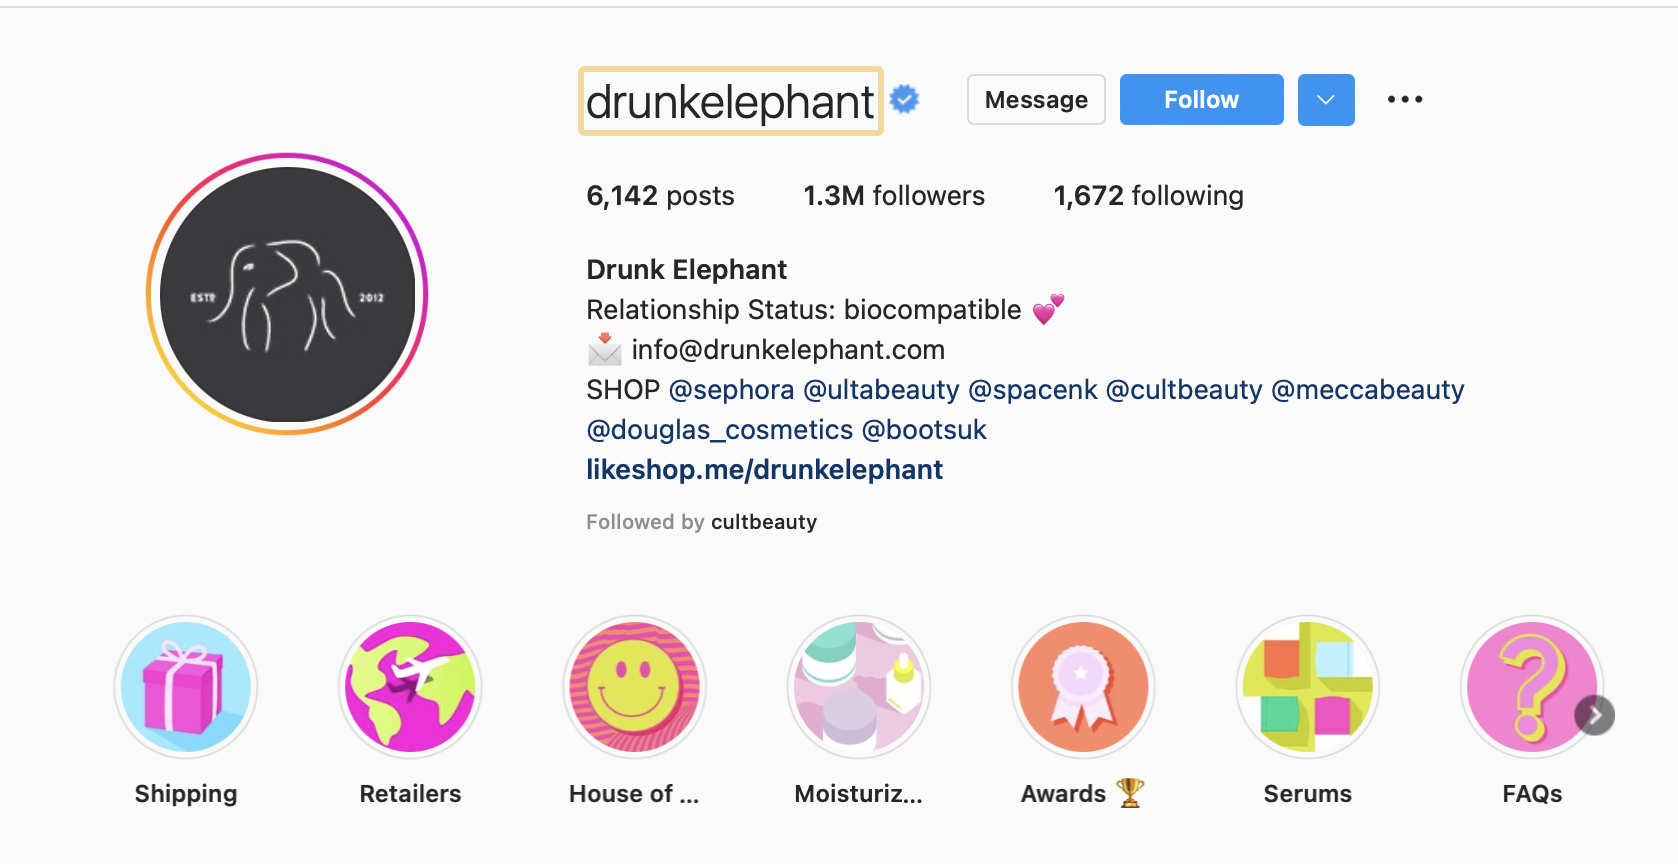Open the Retailers story highlight

click(410, 687)
